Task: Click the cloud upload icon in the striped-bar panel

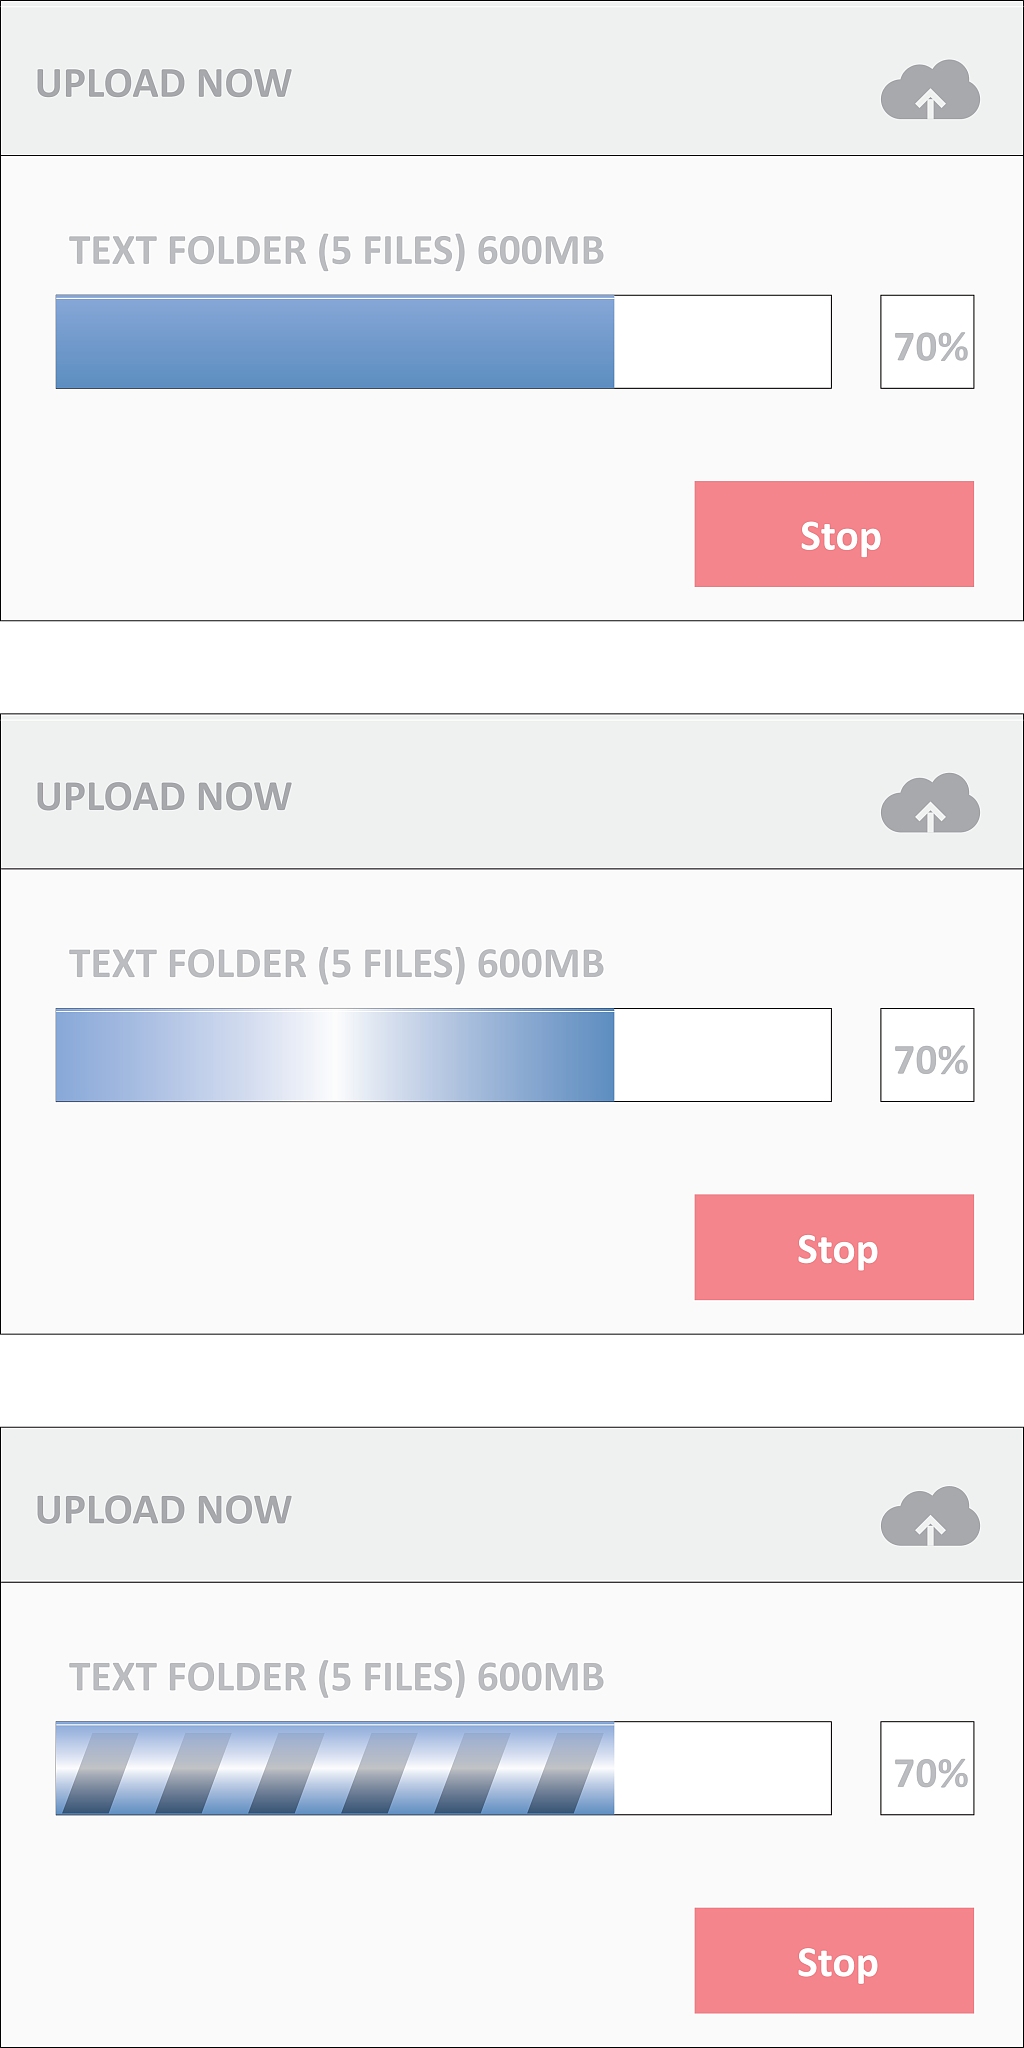Action: pyautogui.click(x=930, y=1518)
